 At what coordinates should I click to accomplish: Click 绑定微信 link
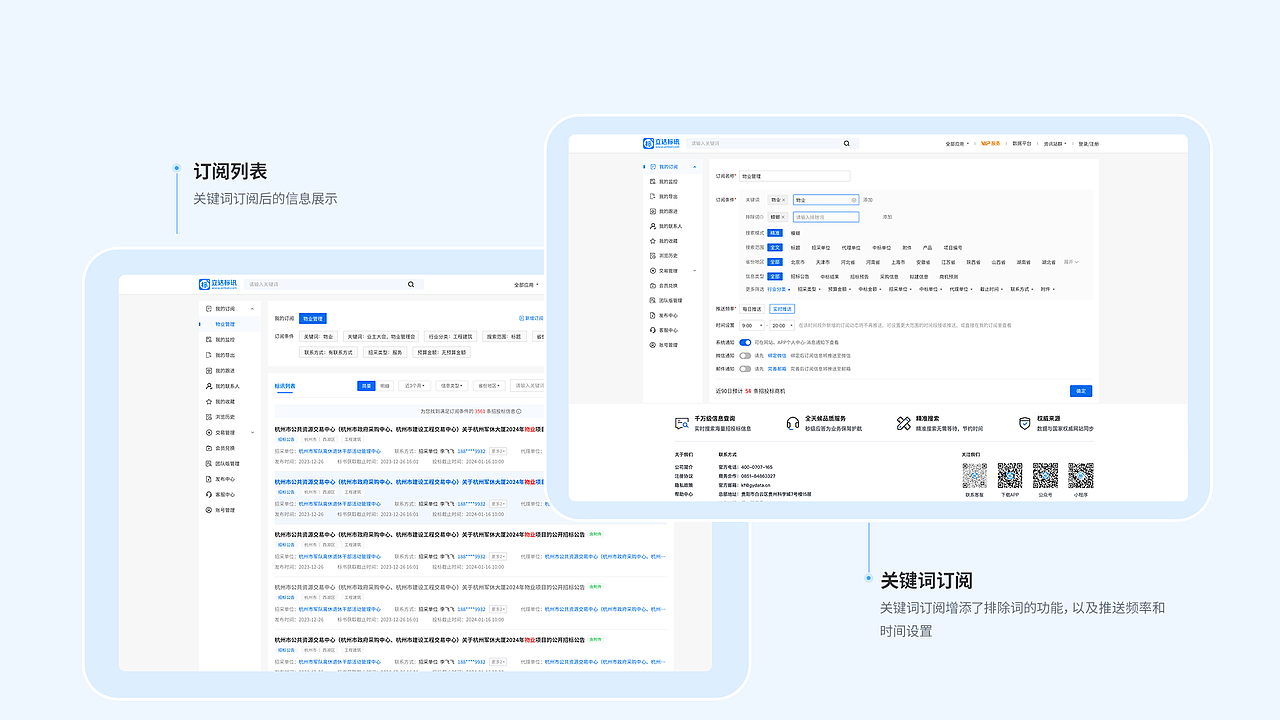point(777,355)
